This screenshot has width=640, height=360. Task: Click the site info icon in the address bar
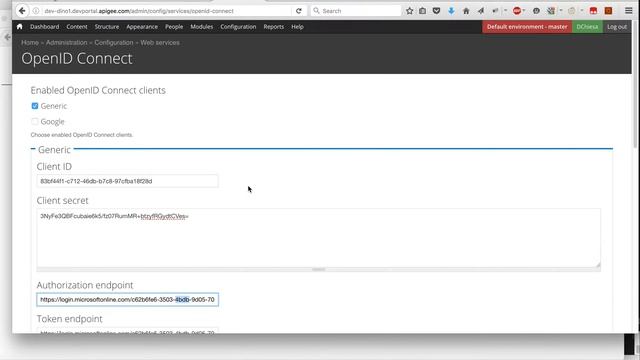36,11
